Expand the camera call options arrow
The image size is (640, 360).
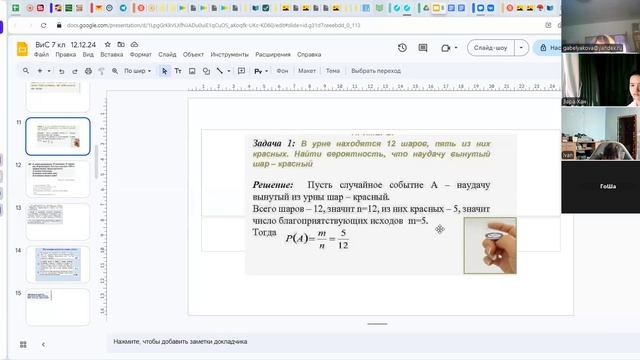[x=456, y=48]
